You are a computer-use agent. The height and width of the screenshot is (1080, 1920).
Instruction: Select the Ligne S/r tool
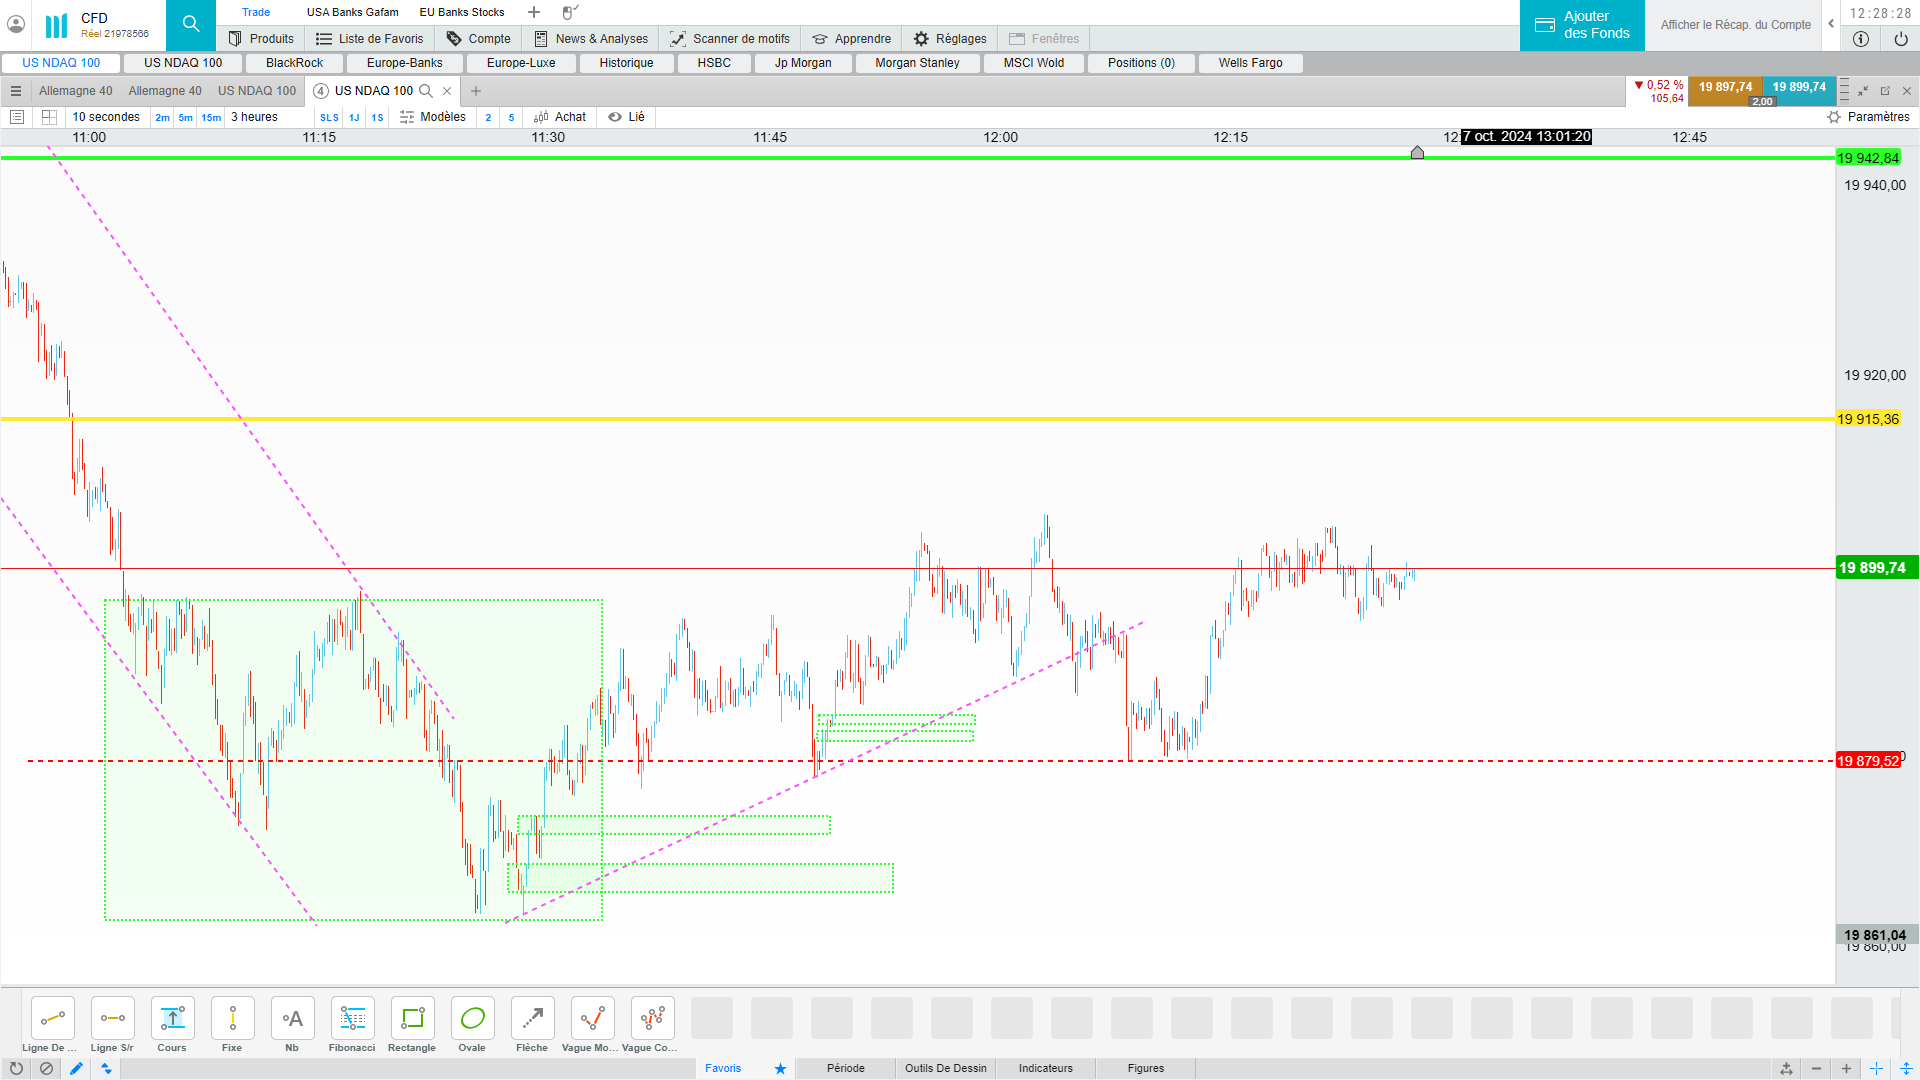112,1019
